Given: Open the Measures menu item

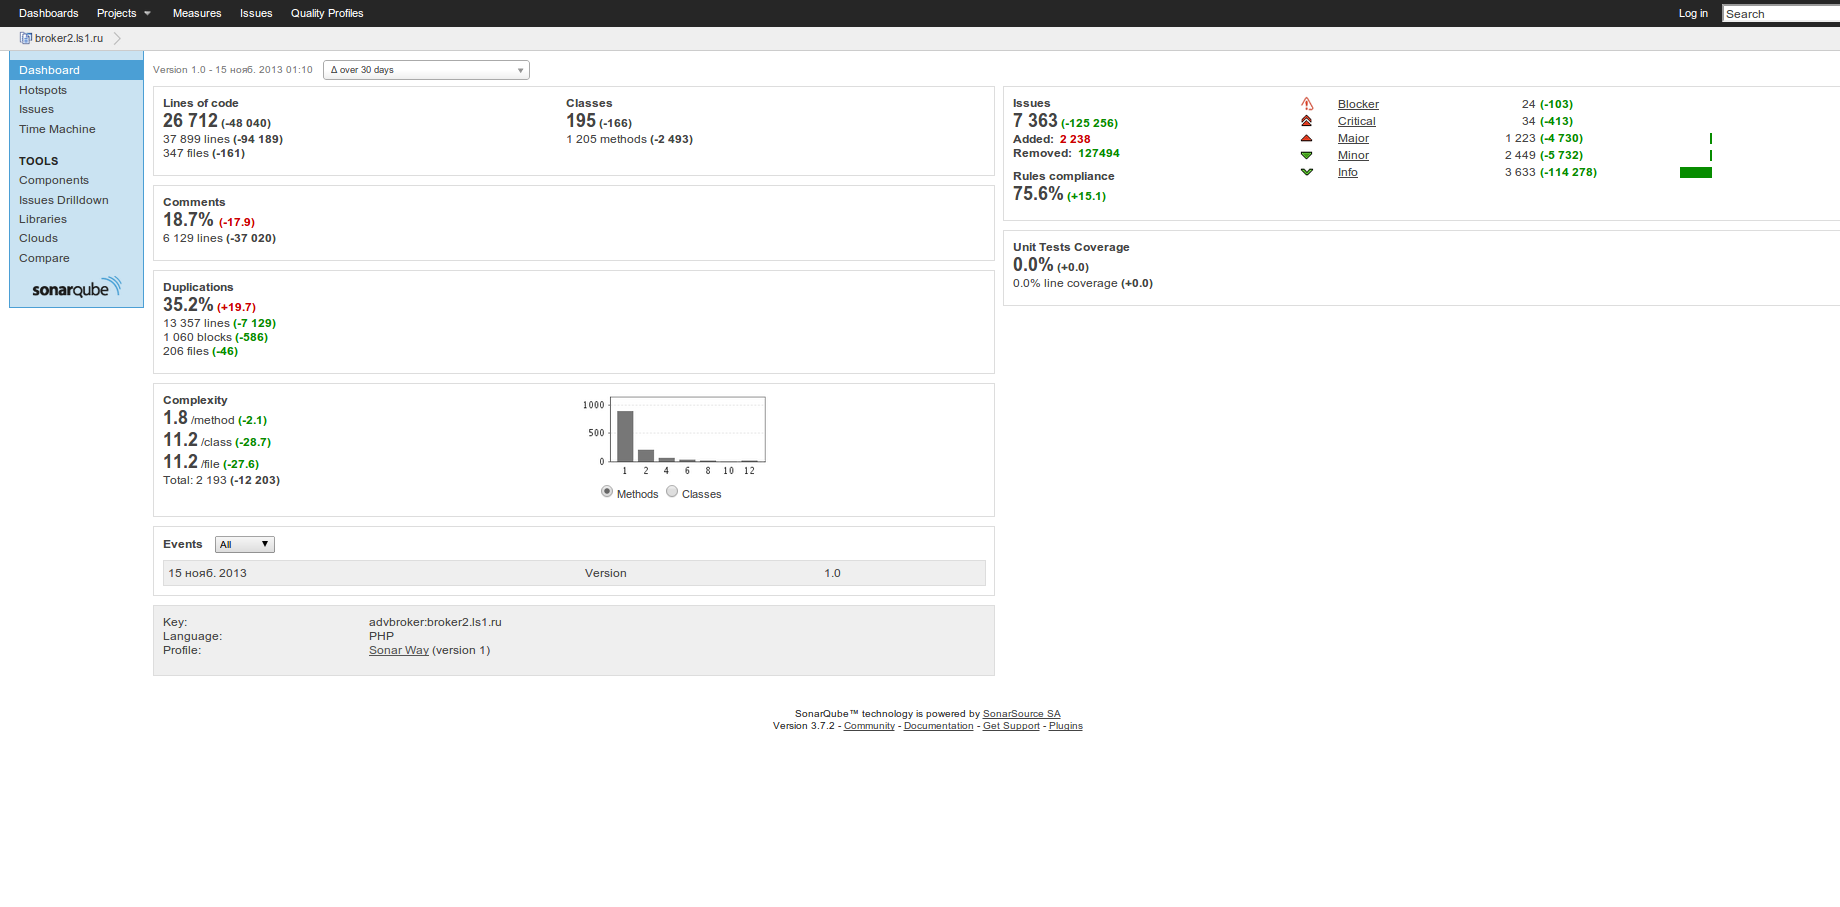Looking at the screenshot, I should click(197, 13).
